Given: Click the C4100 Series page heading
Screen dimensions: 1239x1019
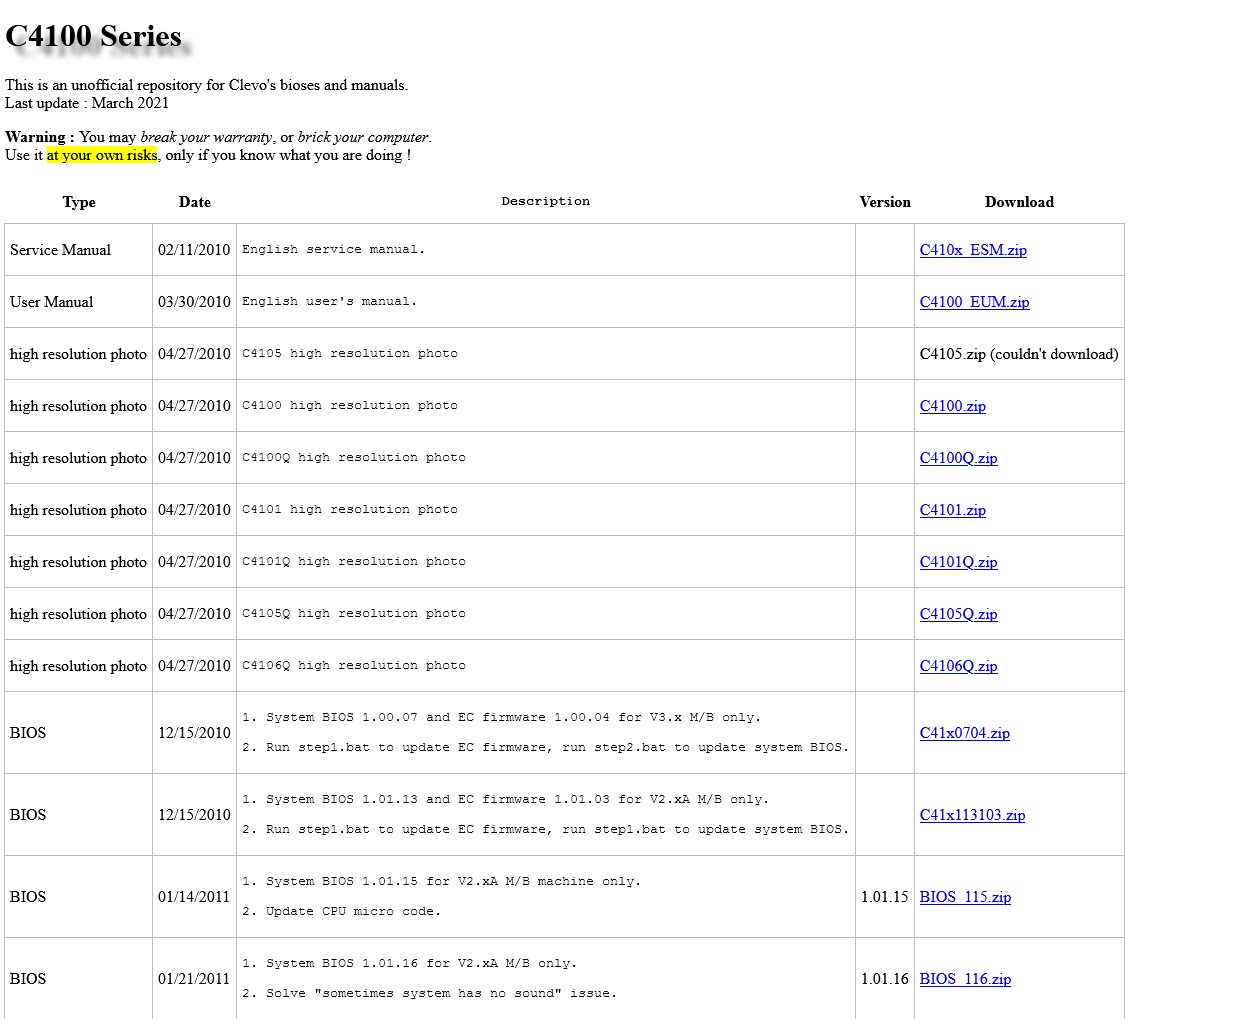Looking at the screenshot, I should coord(94,36).
